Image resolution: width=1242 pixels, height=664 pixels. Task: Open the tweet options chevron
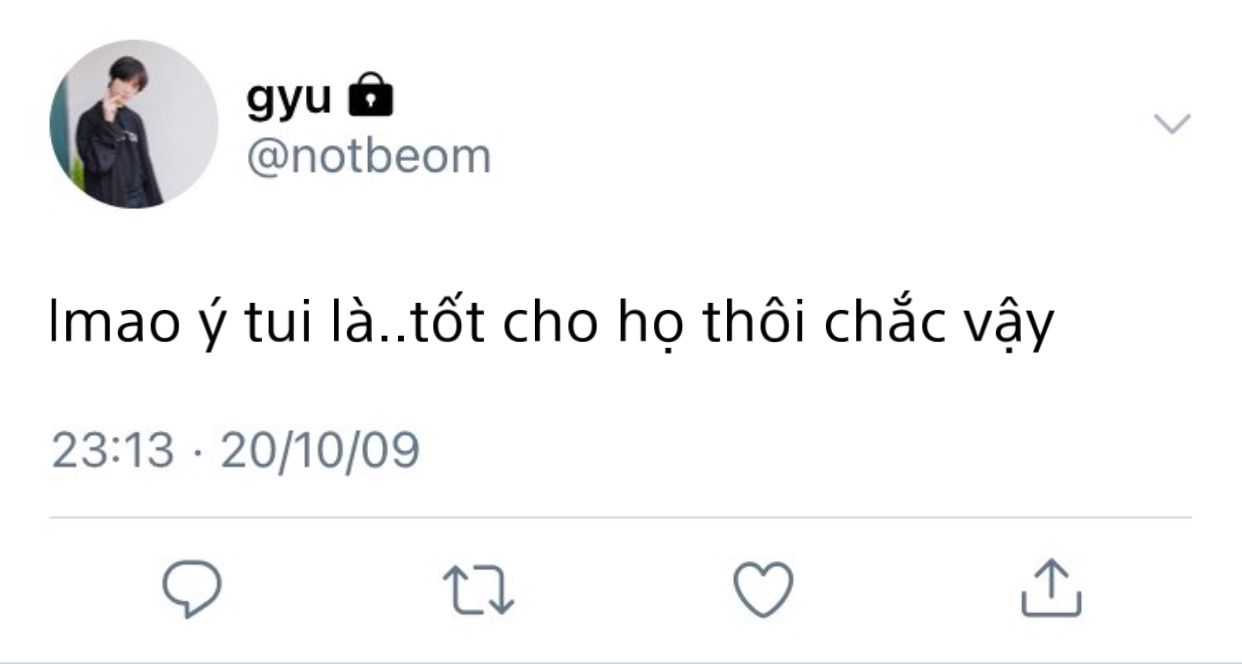[x=1172, y=124]
